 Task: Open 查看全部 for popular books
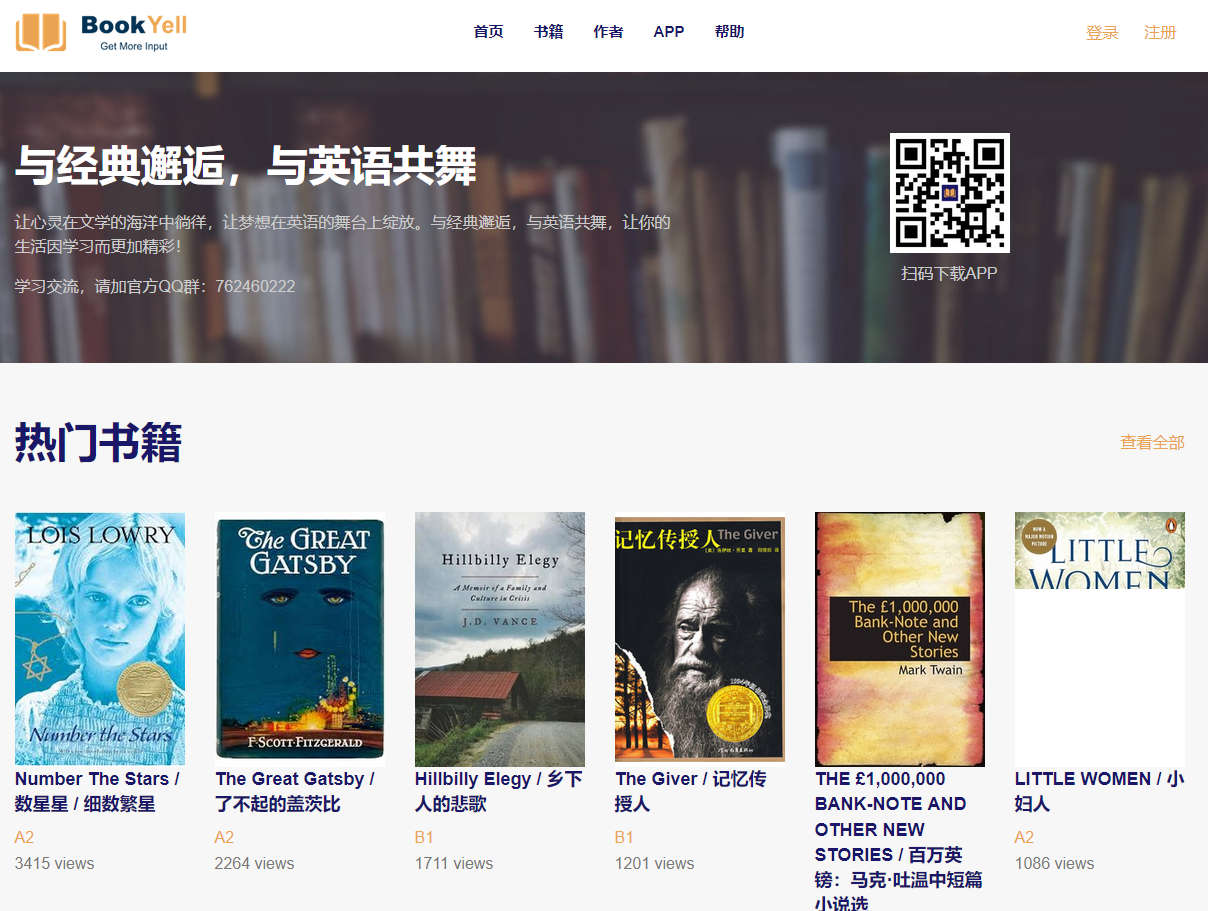[1152, 442]
